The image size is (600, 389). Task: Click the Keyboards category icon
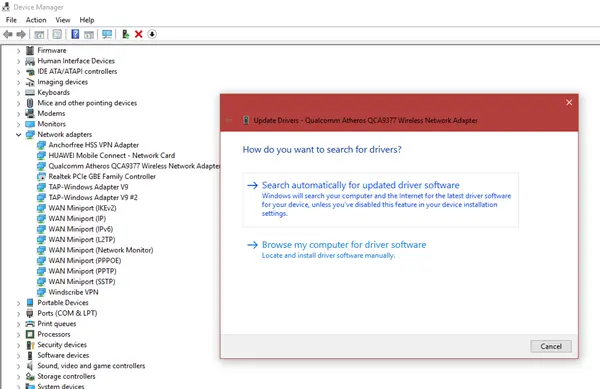click(30, 92)
